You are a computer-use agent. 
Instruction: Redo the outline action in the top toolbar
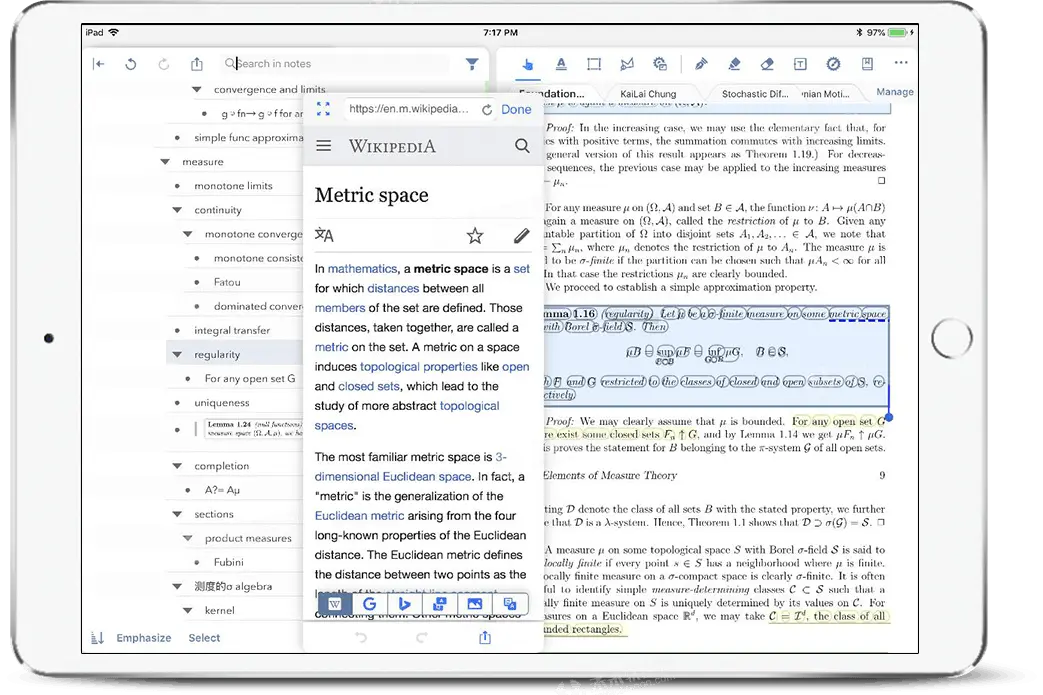(164, 64)
